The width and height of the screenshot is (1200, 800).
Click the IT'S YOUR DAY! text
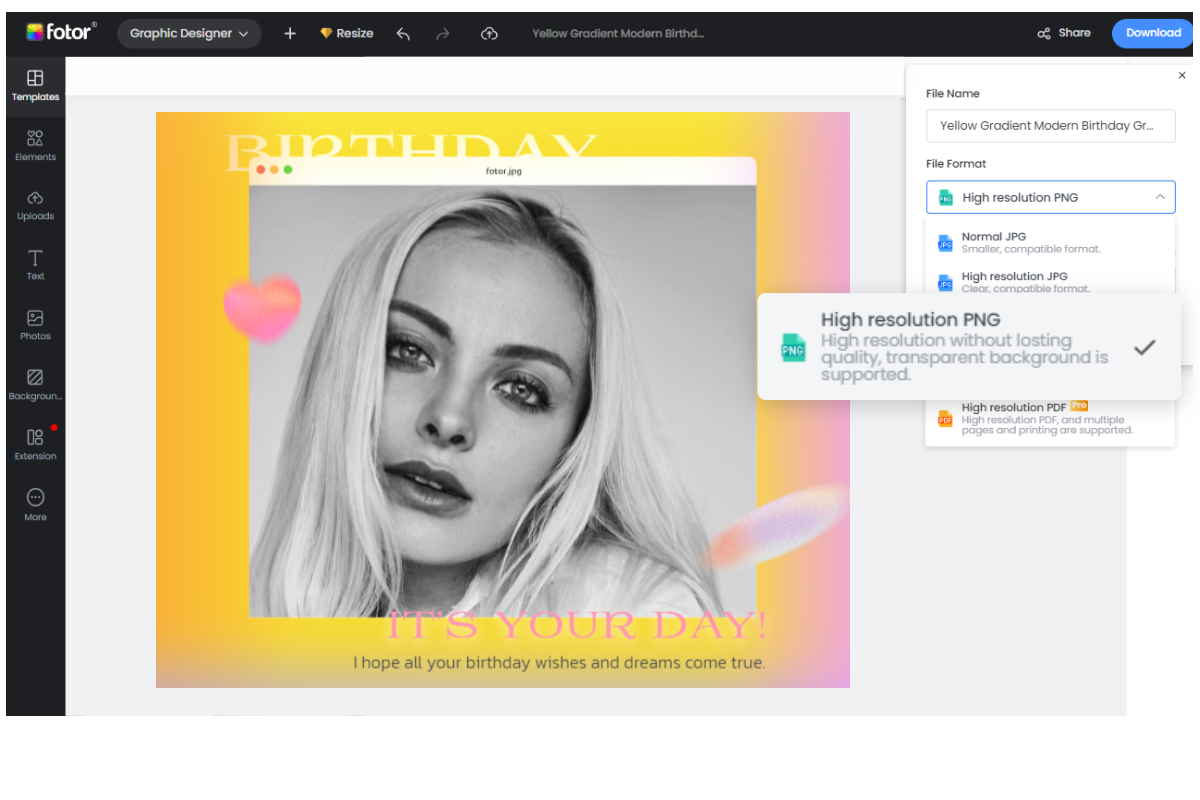point(577,626)
